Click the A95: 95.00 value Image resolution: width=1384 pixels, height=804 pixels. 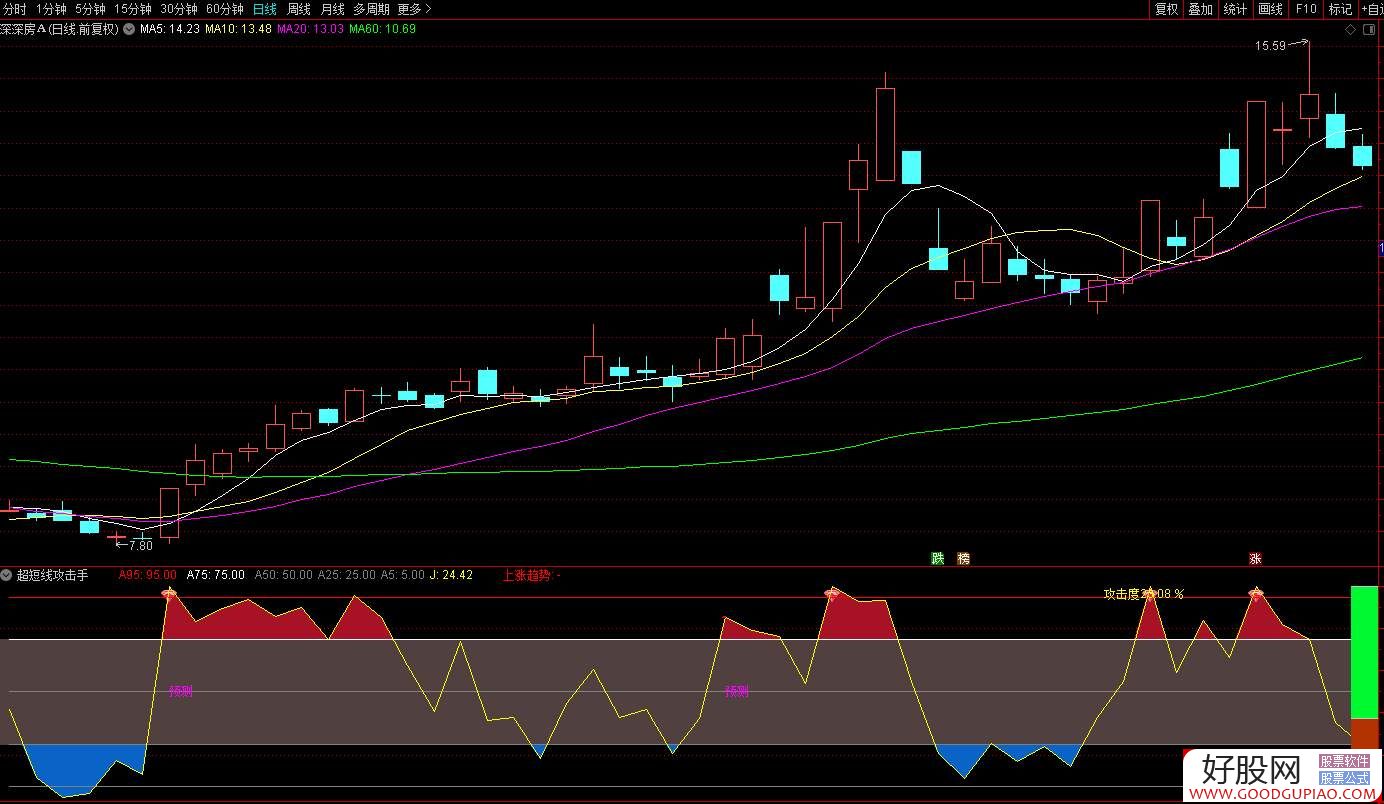click(148, 575)
